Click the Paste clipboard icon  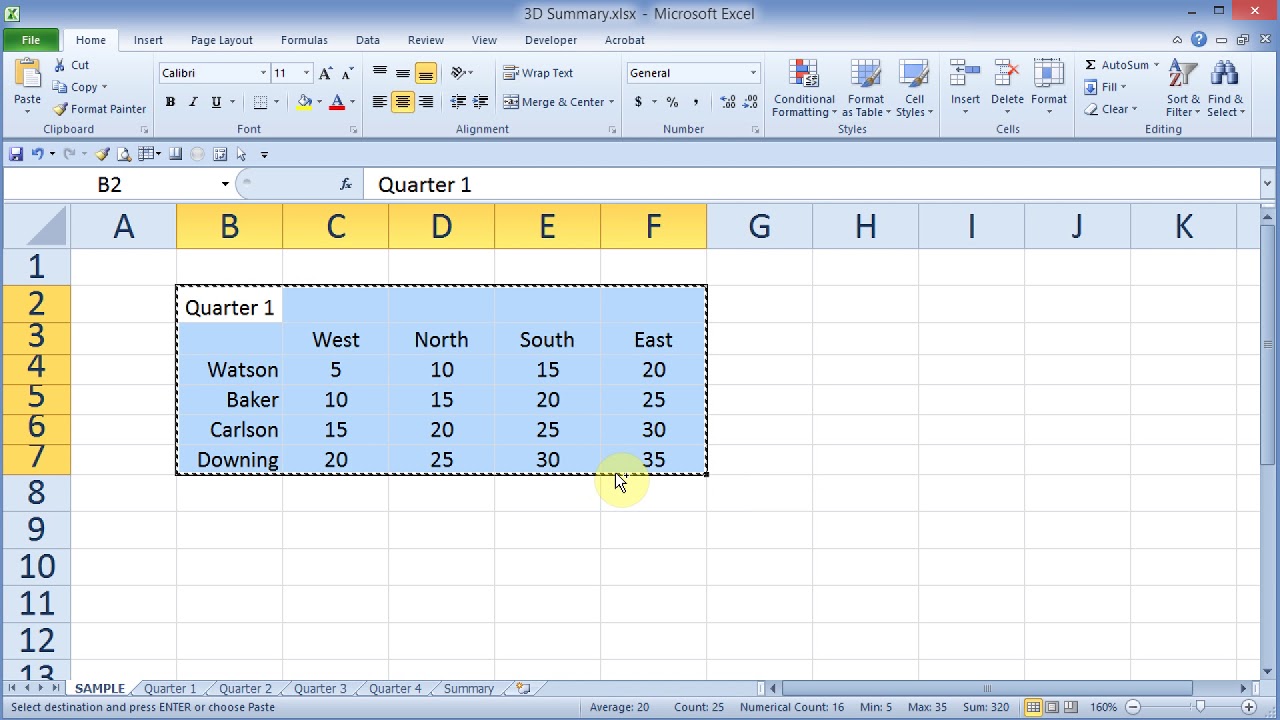click(x=27, y=74)
